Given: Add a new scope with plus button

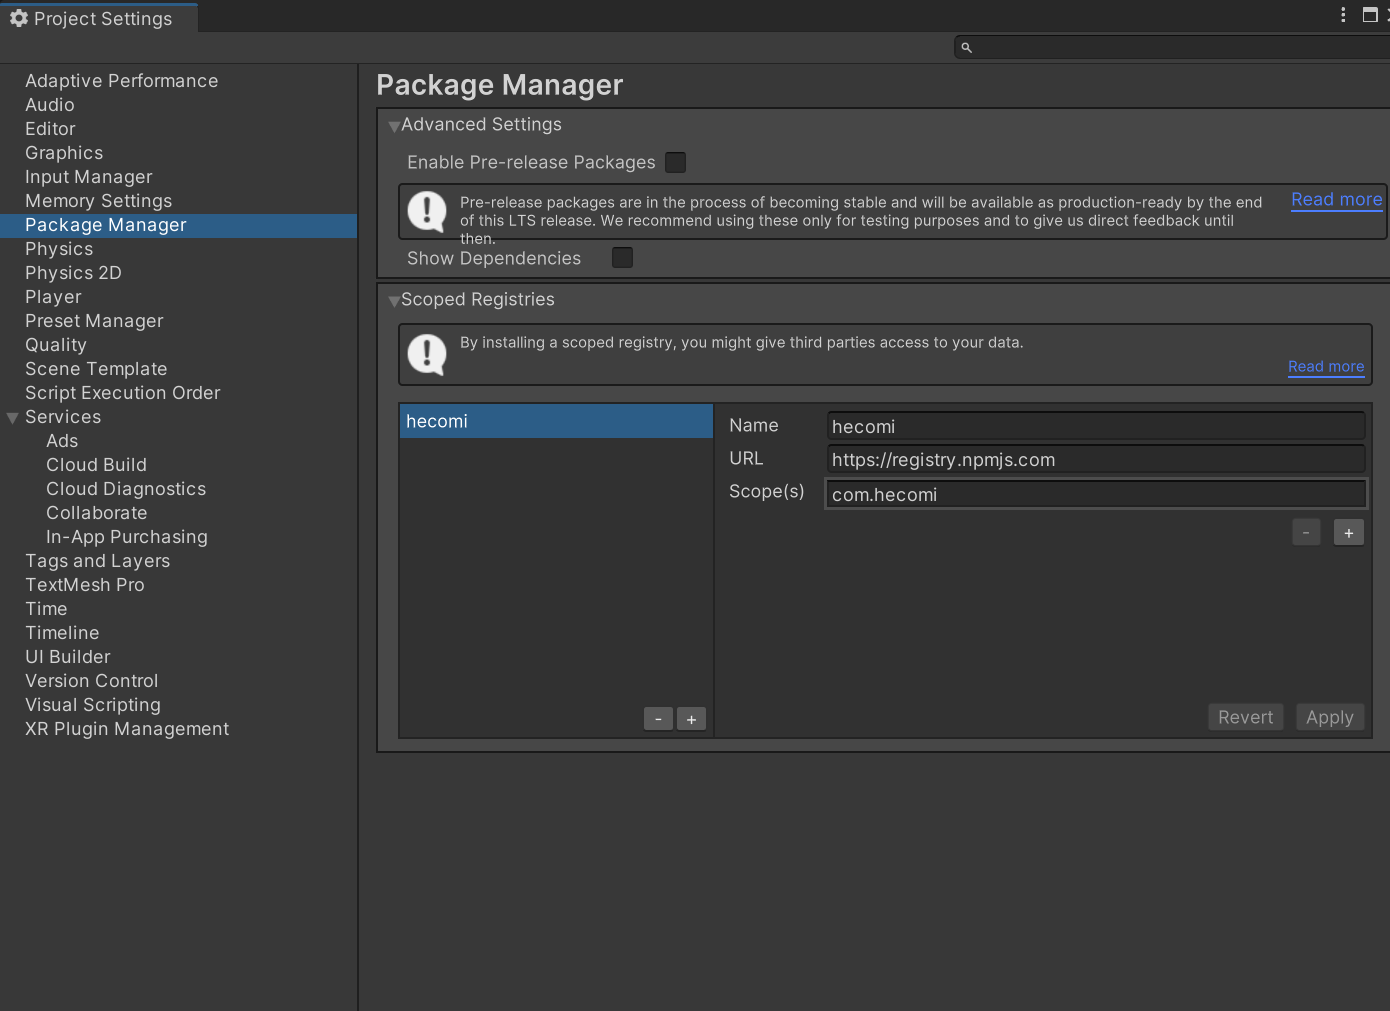Looking at the screenshot, I should tap(1349, 533).
